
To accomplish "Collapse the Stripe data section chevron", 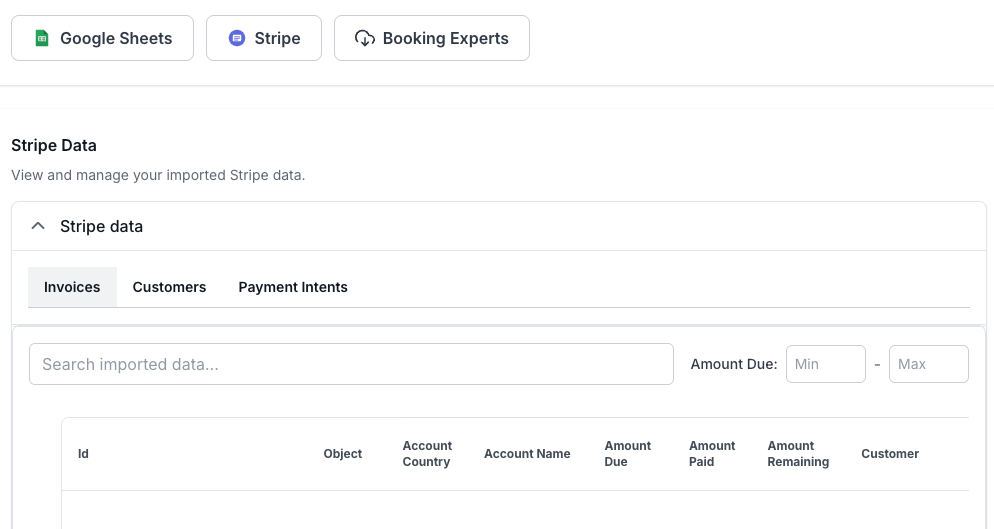I will click(38, 226).
